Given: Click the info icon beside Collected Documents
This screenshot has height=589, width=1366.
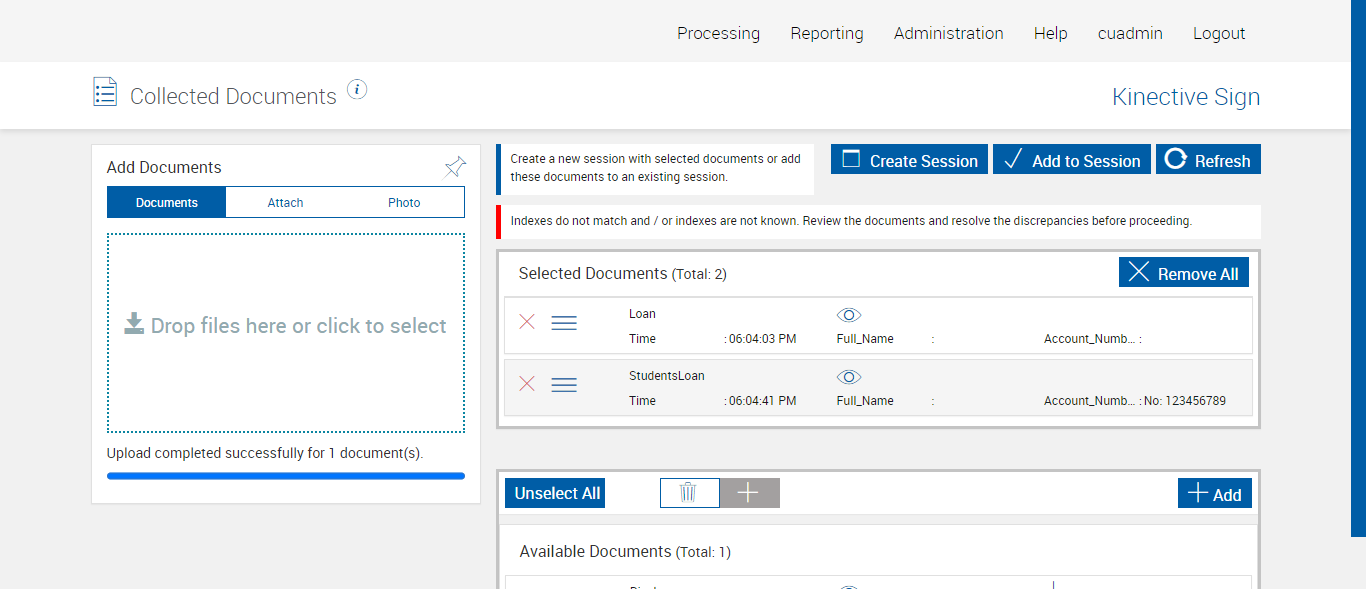Looking at the screenshot, I should coord(357,90).
